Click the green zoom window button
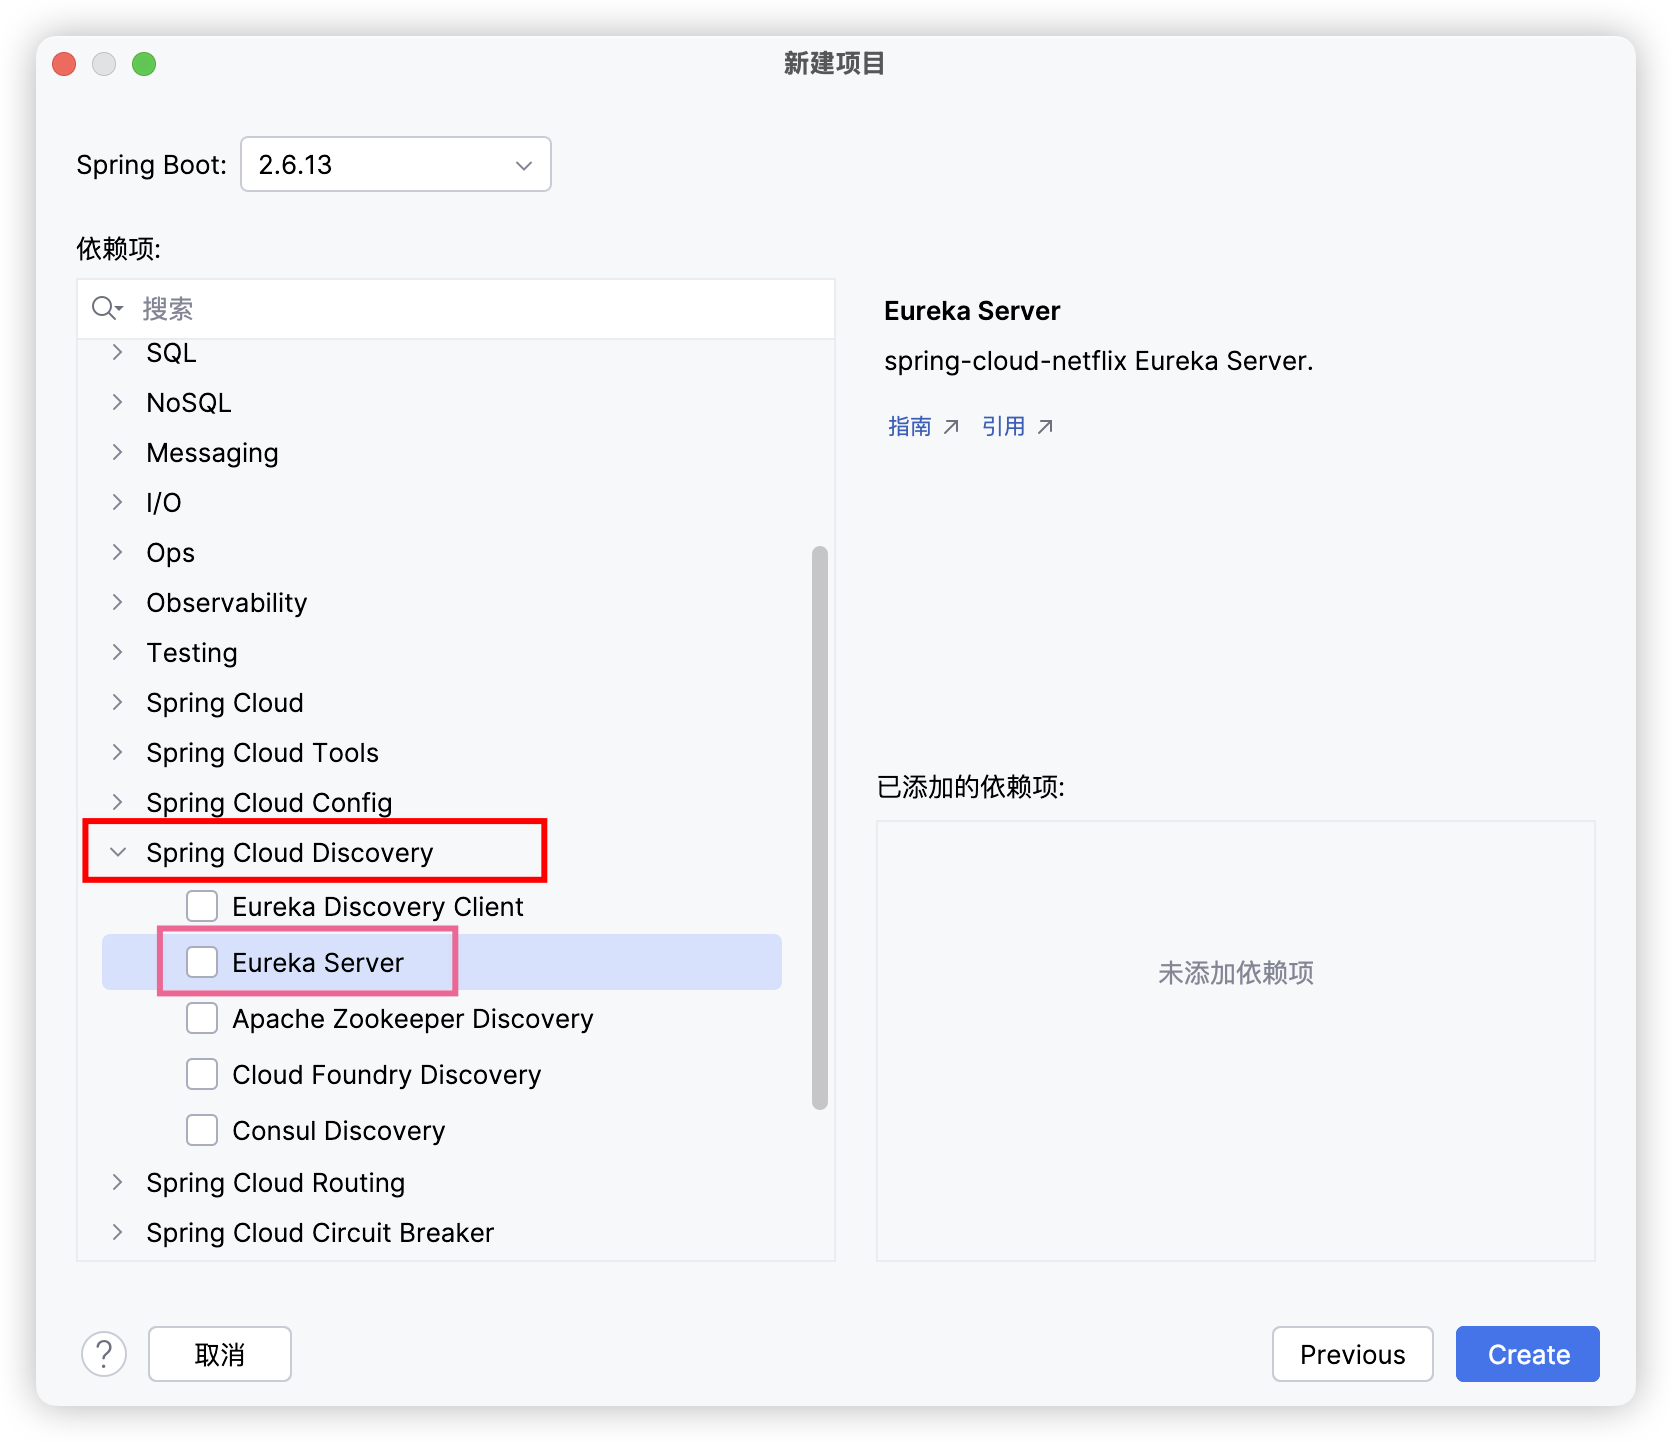The height and width of the screenshot is (1442, 1672). click(144, 64)
